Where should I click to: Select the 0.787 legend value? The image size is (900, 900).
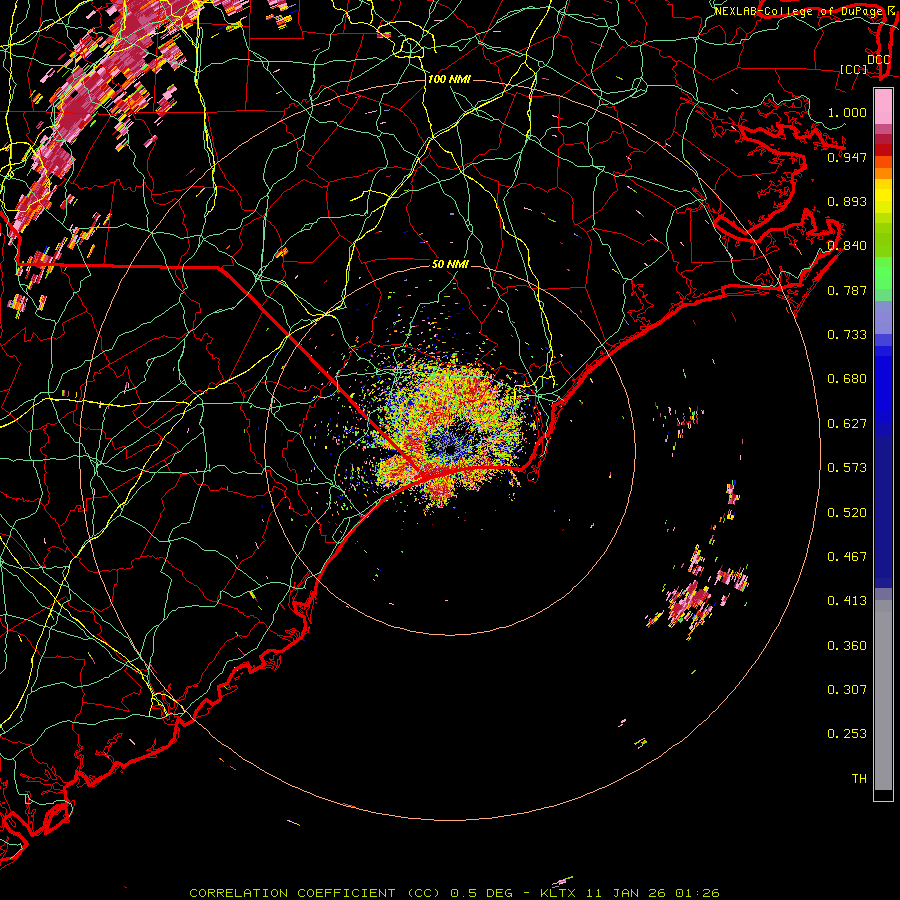847,290
